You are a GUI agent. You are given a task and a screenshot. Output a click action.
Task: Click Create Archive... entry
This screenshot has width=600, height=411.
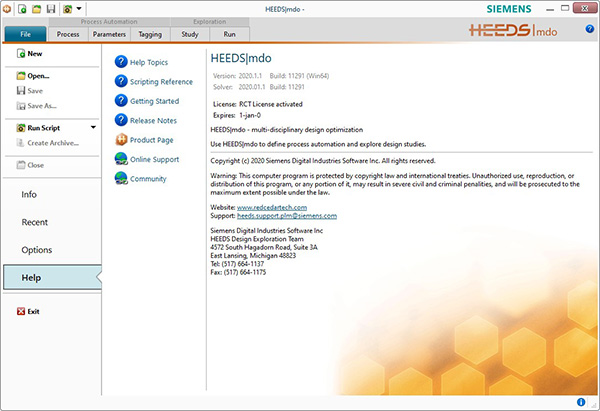click(x=52, y=143)
